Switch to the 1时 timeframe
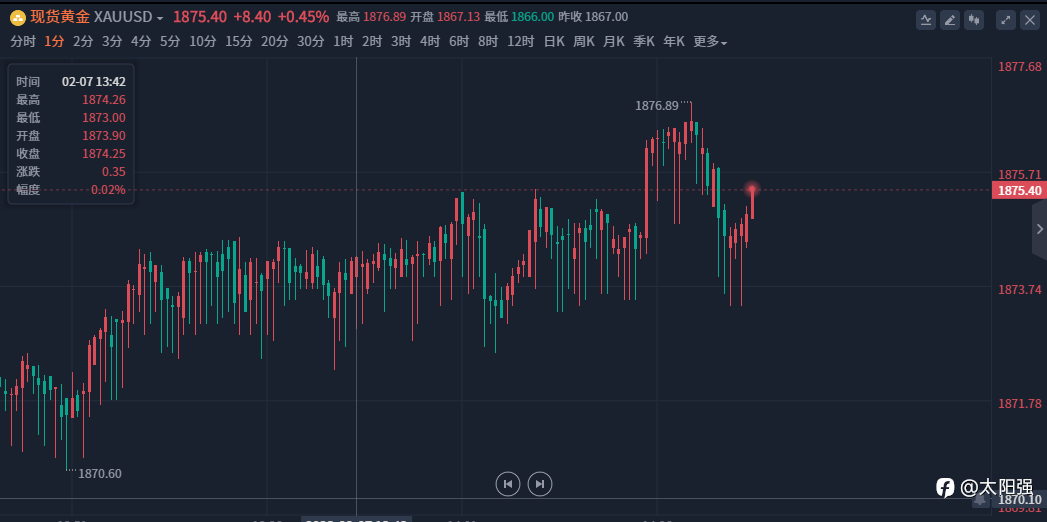 point(343,42)
